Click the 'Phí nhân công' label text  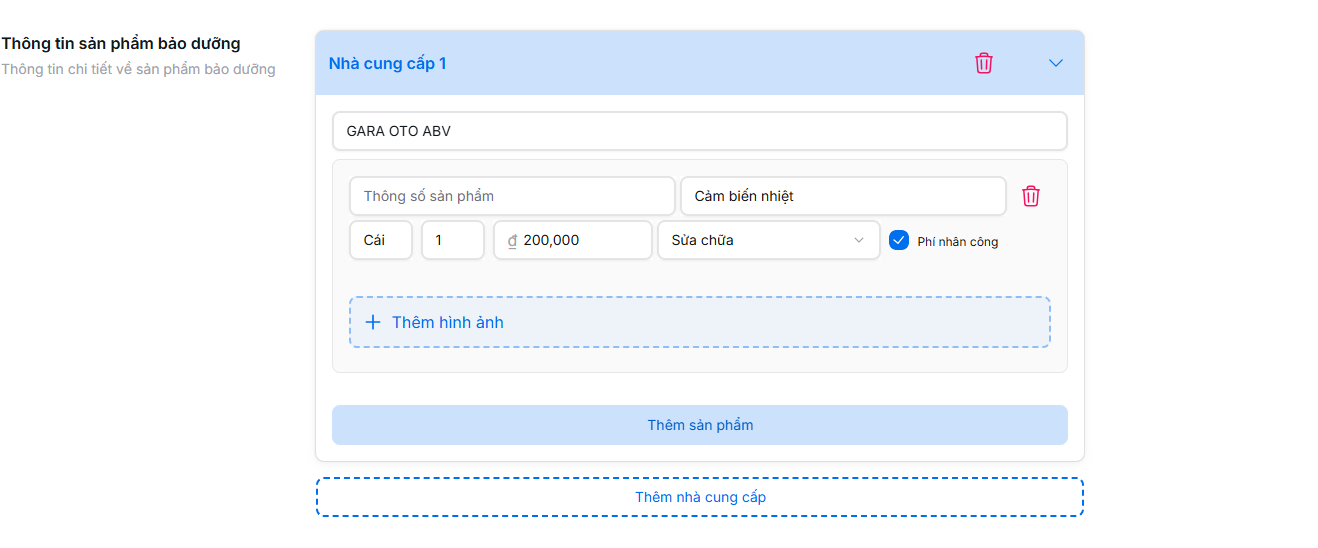coord(957,242)
